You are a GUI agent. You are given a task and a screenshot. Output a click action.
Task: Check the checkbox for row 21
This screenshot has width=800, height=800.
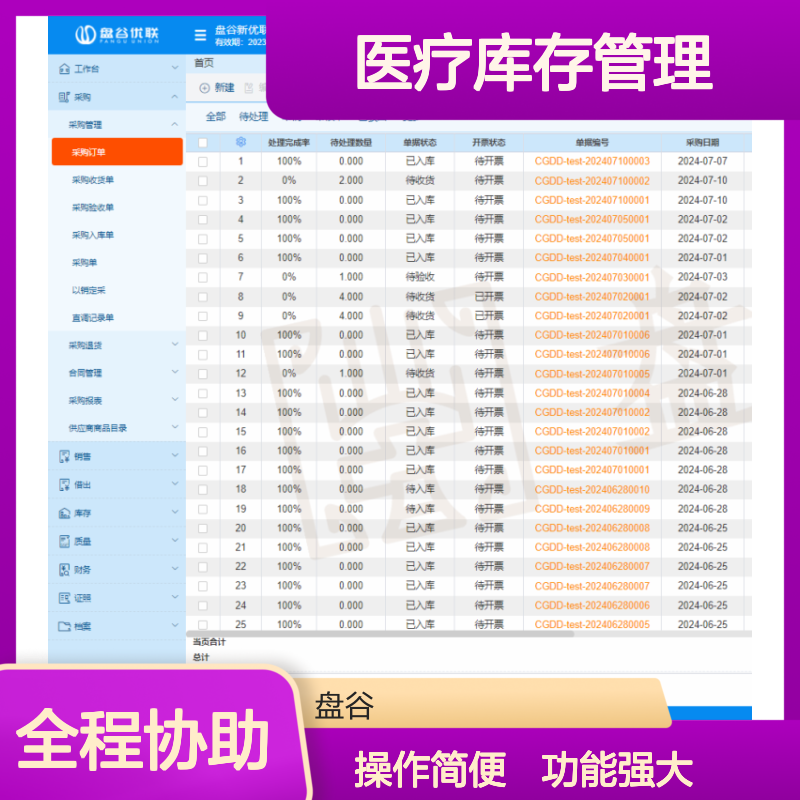203,548
